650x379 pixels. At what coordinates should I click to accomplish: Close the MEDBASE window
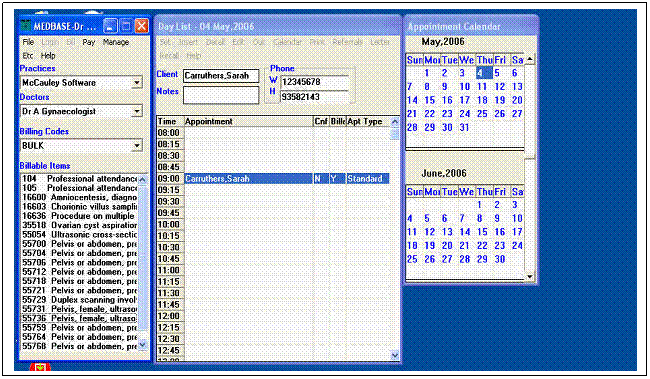(x=141, y=26)
